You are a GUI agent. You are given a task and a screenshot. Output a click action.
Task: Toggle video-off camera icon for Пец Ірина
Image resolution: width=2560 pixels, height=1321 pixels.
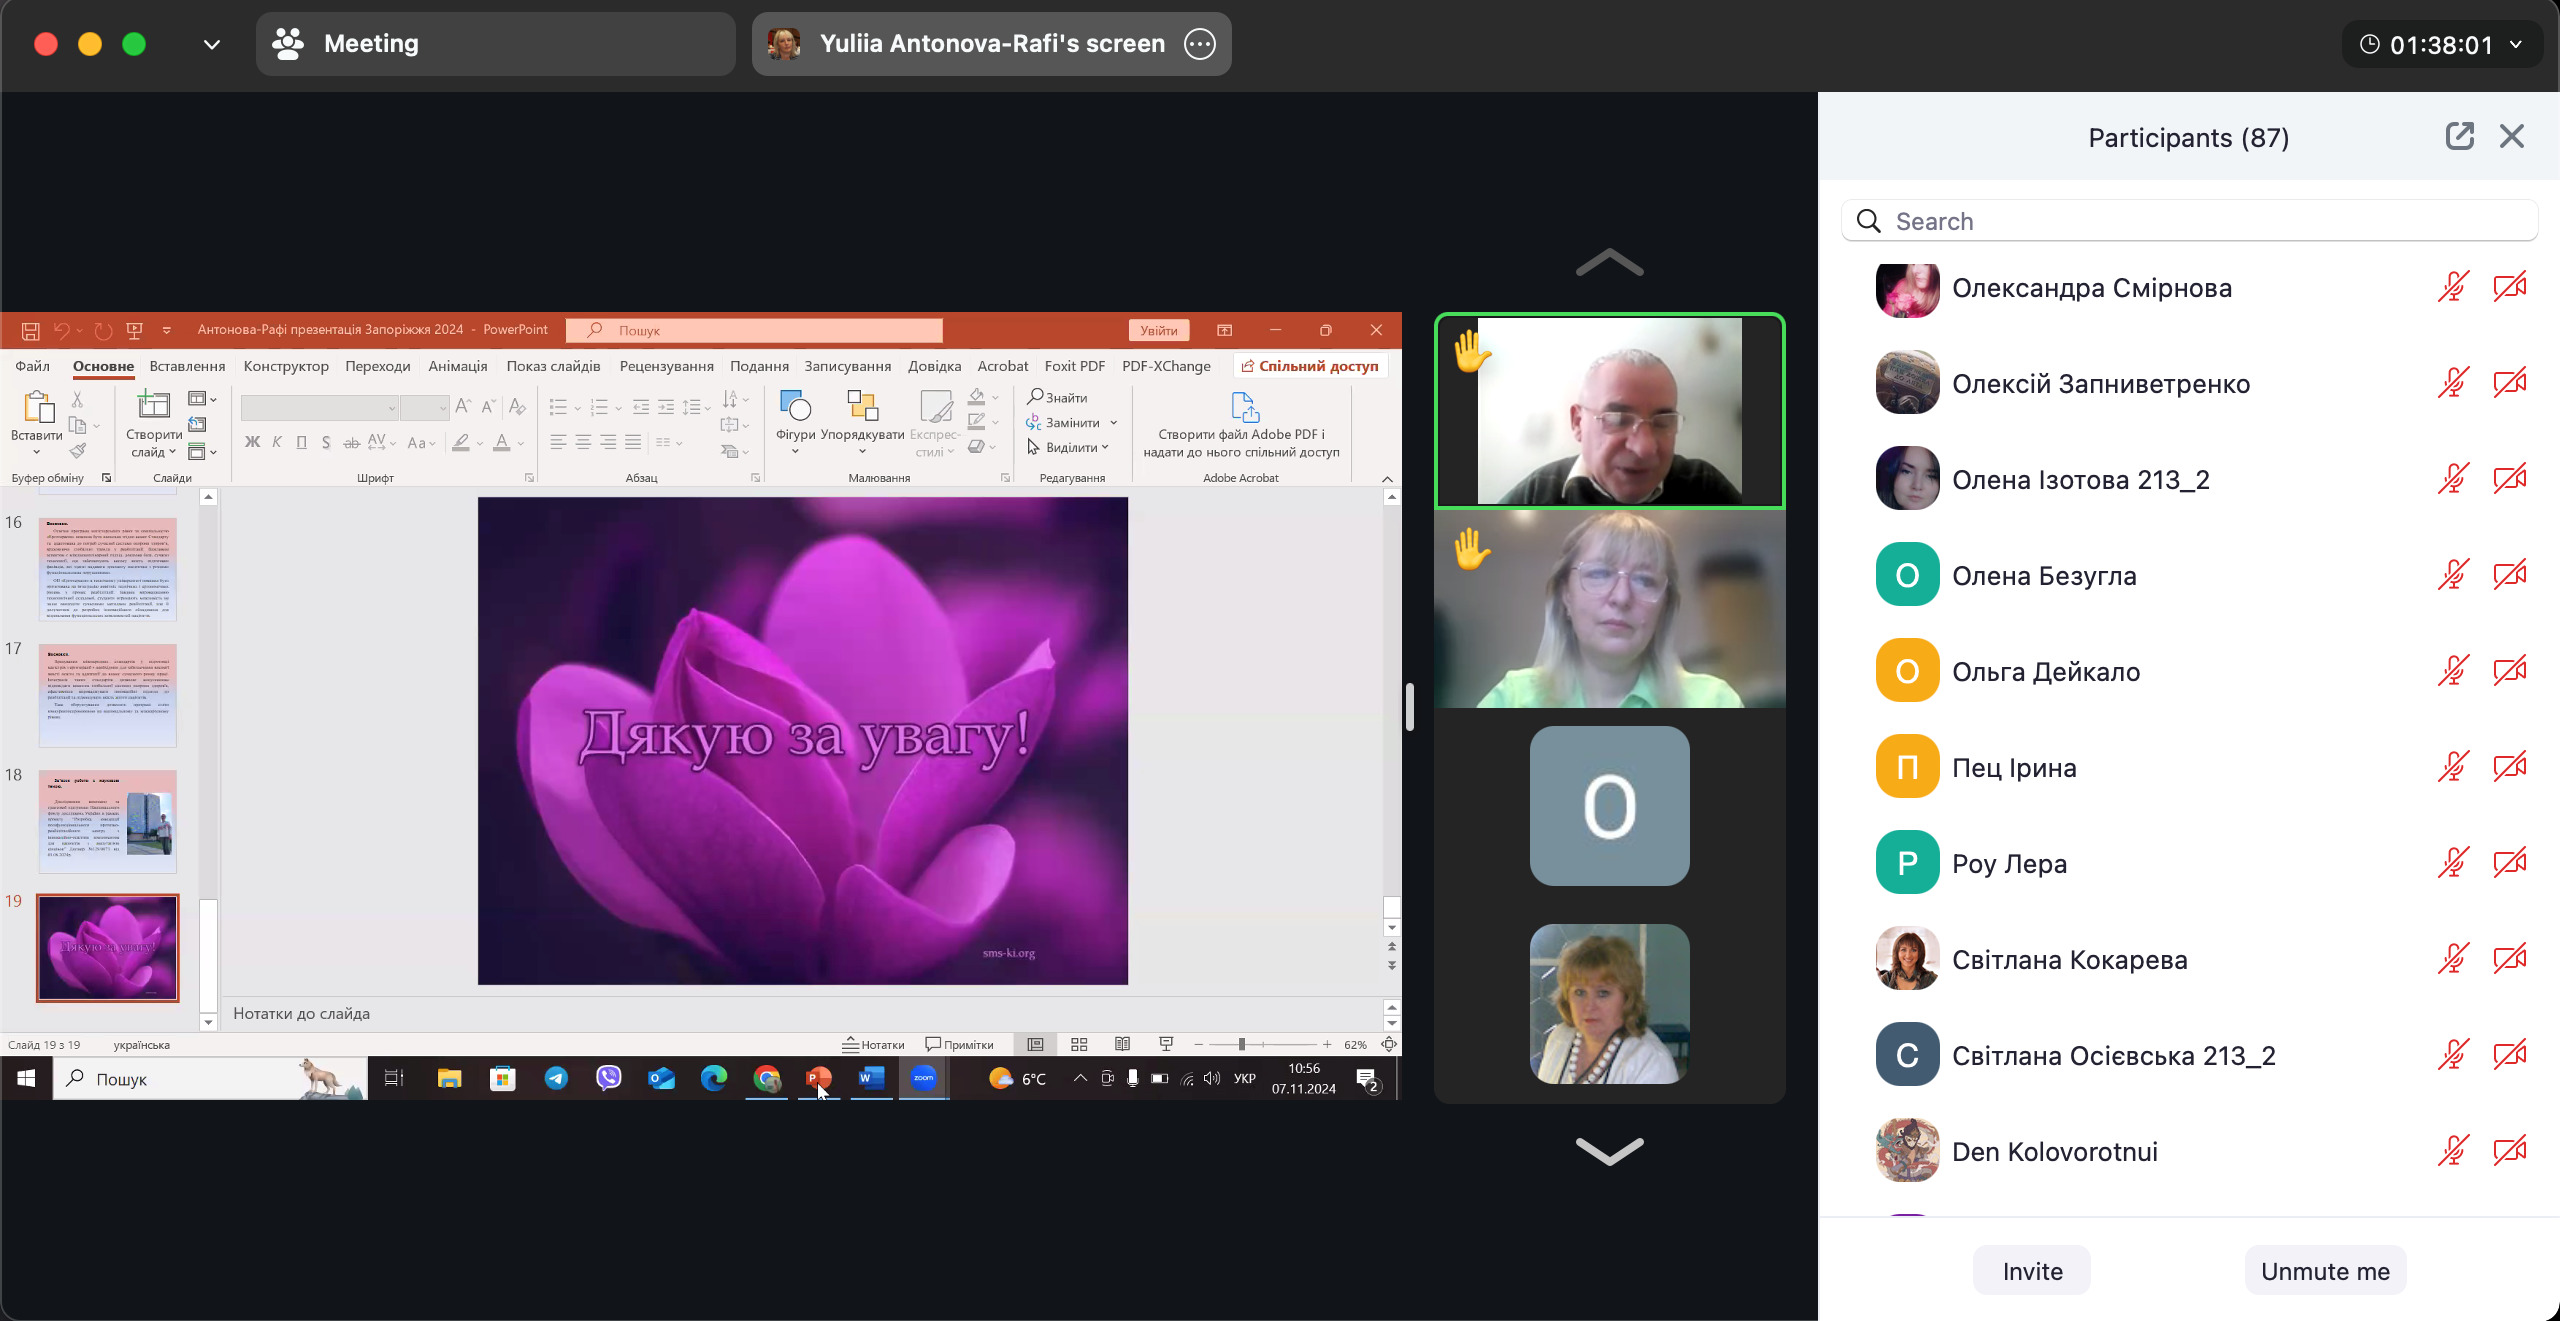[x=2509, y=767]
